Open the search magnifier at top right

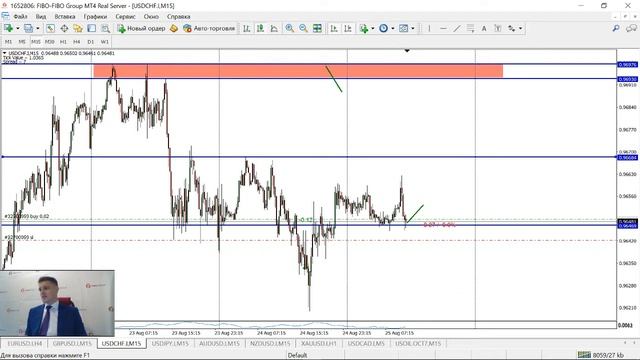[x=616, y=28]
